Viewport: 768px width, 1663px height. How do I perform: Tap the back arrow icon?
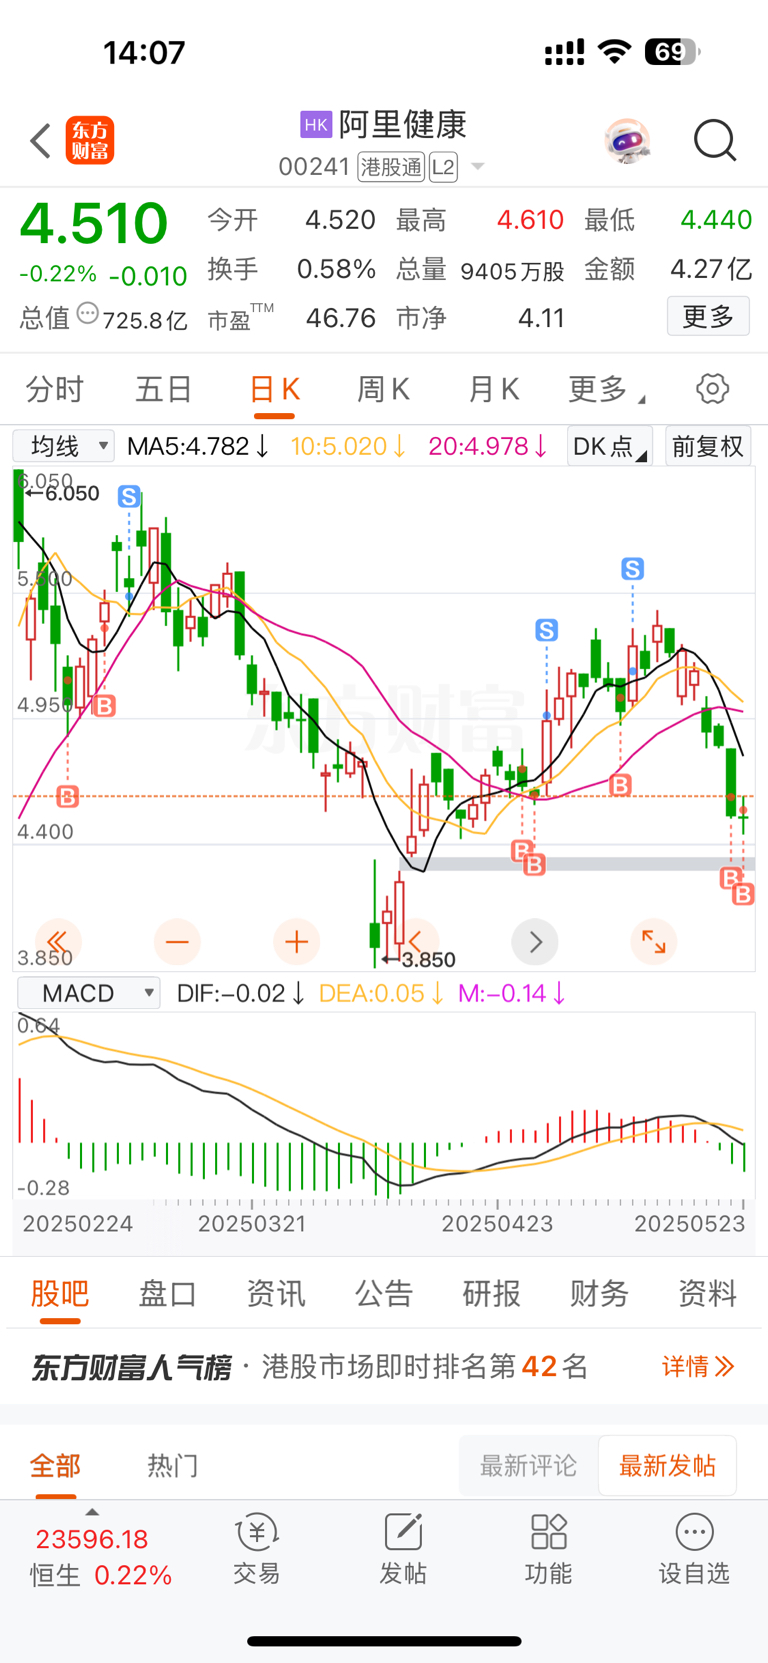40,141
